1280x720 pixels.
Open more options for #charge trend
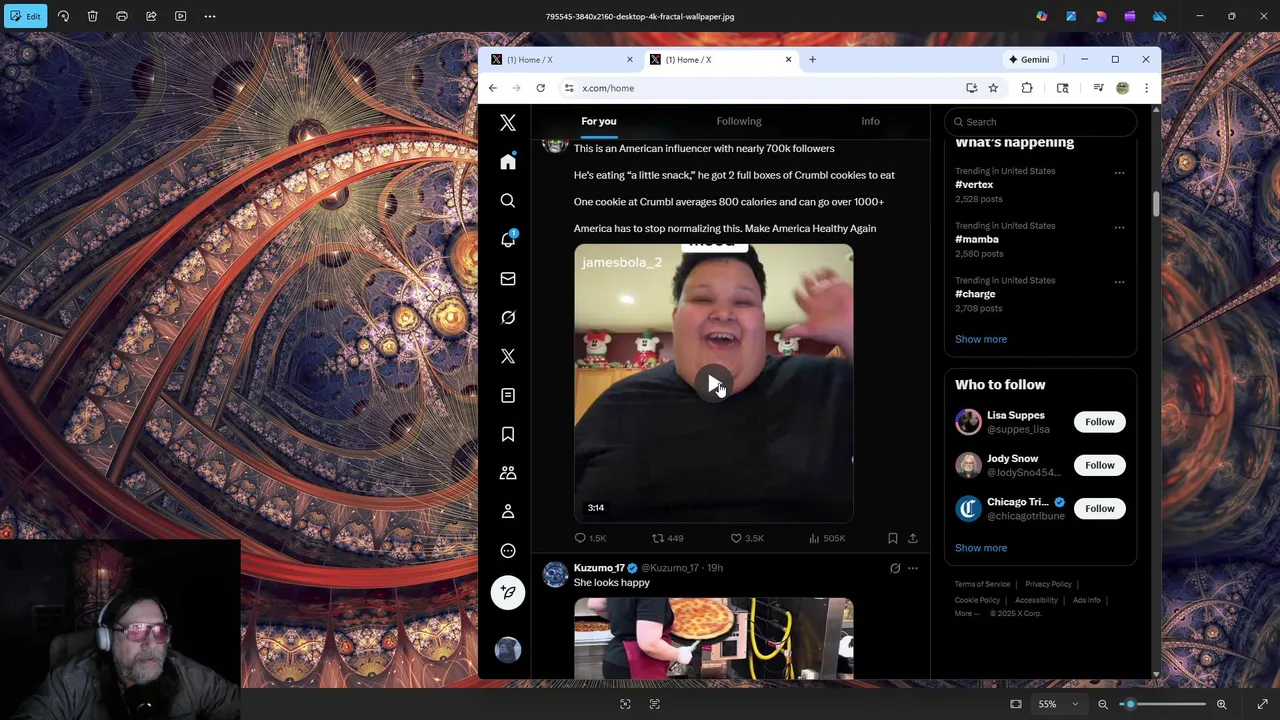pyautogui.click(x=1119, y=282)
